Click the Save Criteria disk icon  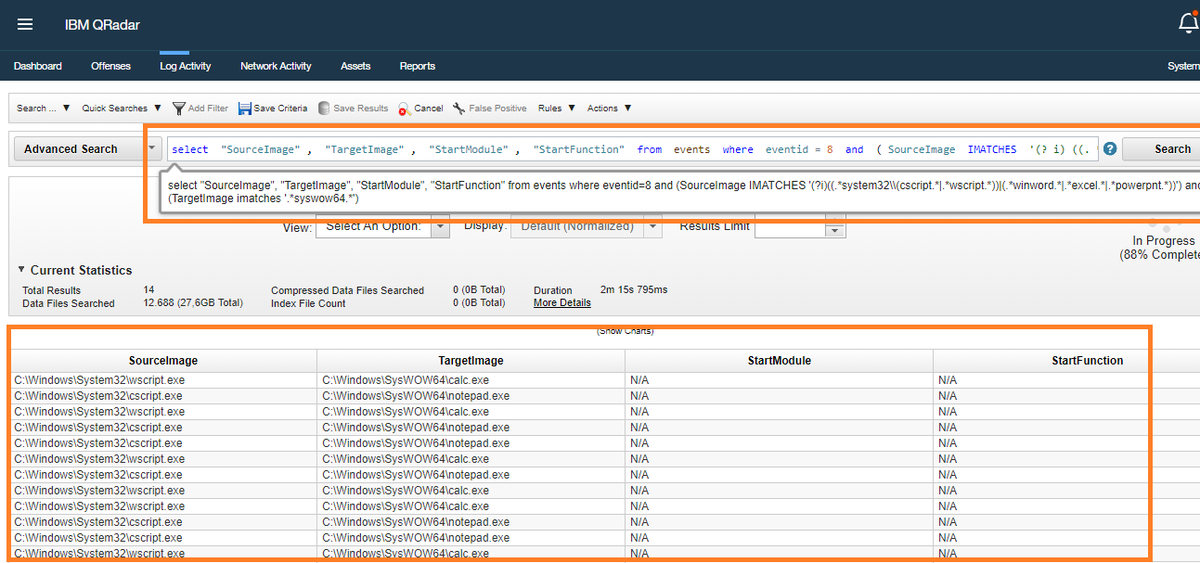[245, 108]
